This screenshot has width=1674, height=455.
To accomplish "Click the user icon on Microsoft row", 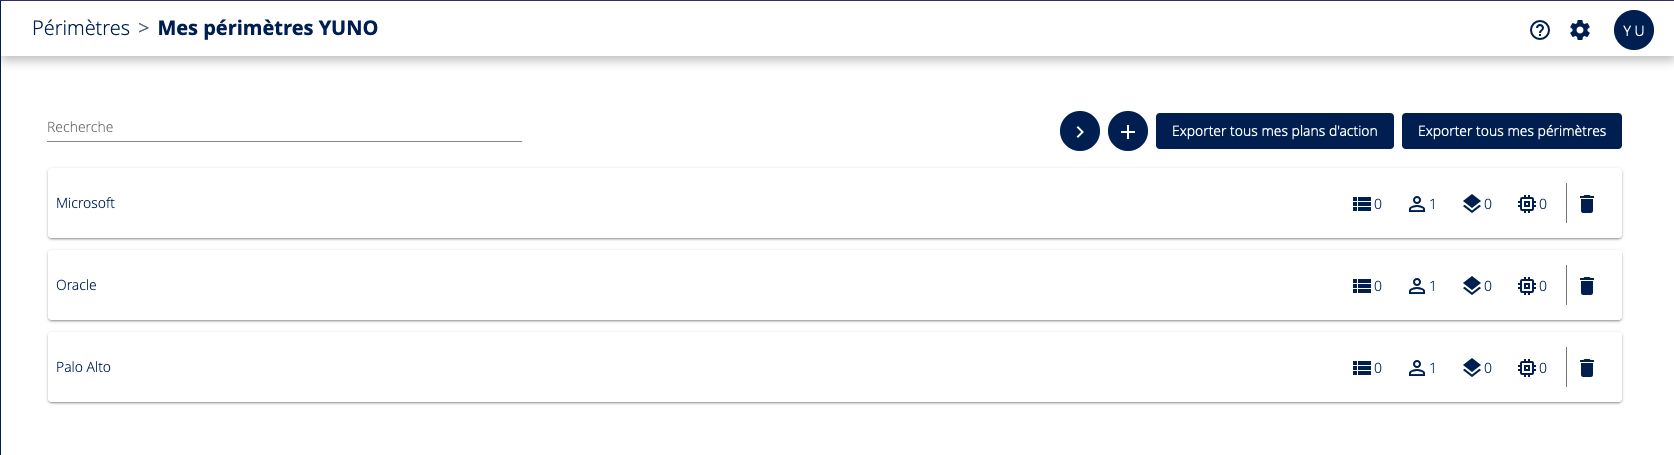I will coord(1417,204).
